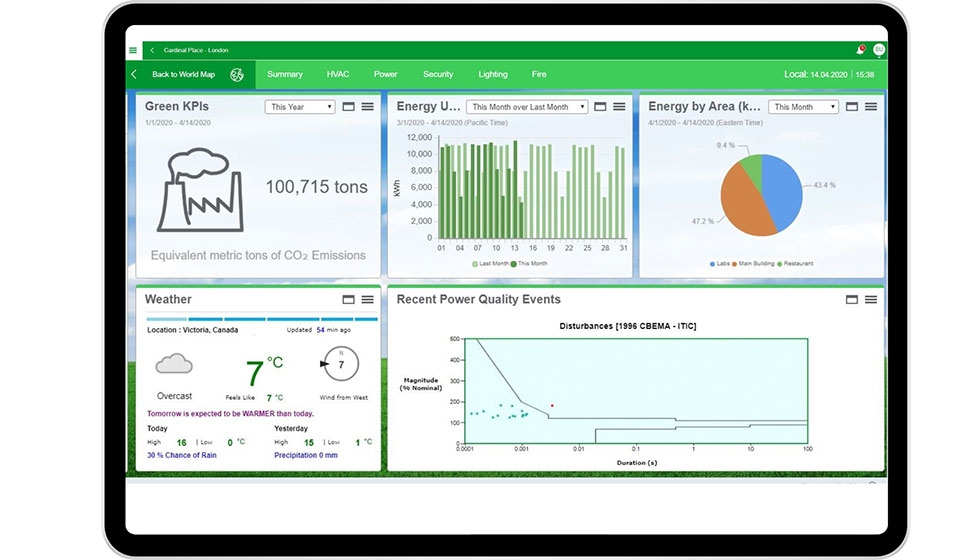Toggle the Main Building legend entry
980x560 pixels.
[x=759, y=264]
